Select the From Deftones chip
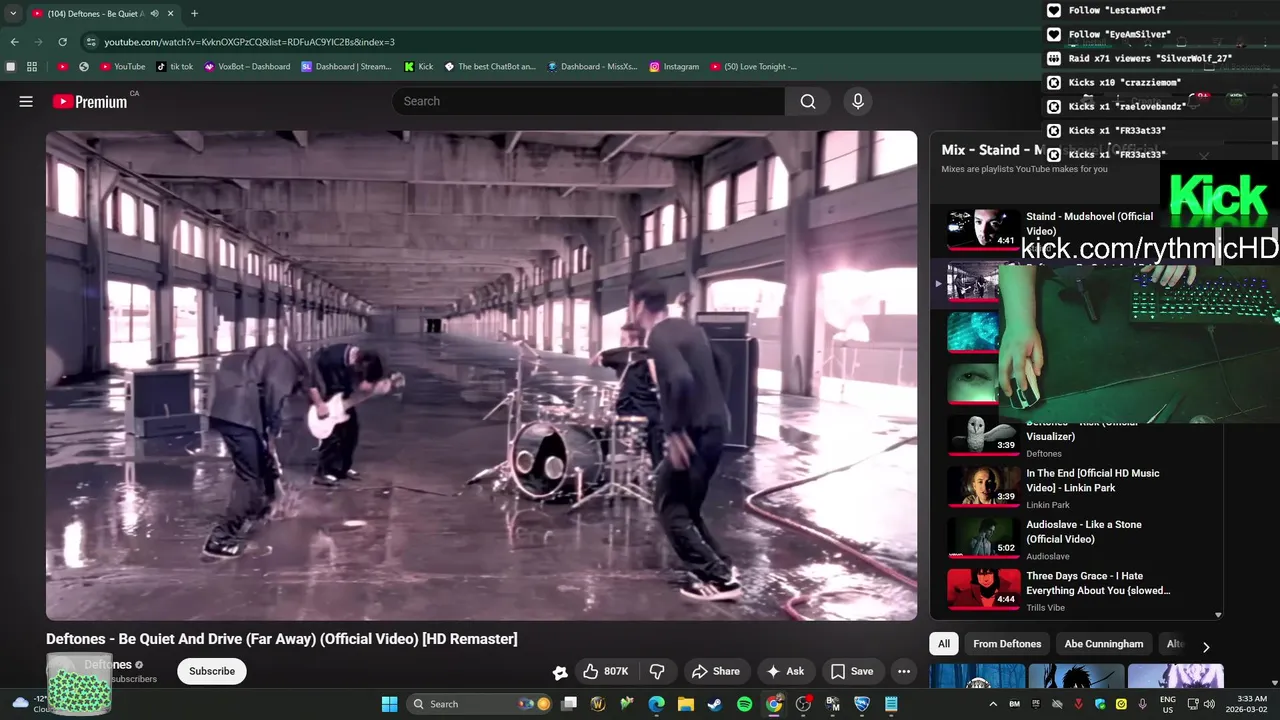Image resolution: width=1280 pixels, height=720 pixels. point(1007,644)
